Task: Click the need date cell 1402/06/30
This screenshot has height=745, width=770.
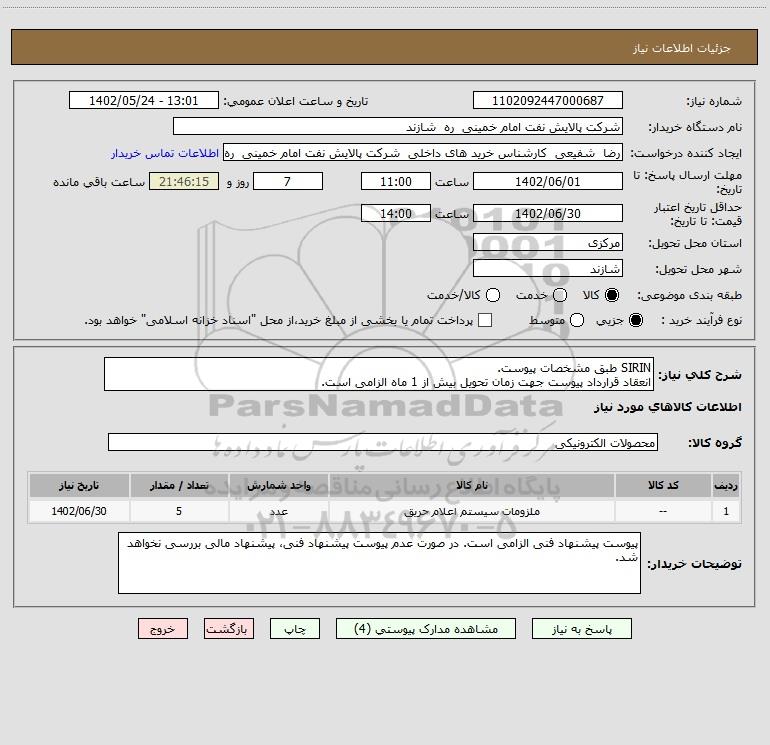Action: [79, 511]
